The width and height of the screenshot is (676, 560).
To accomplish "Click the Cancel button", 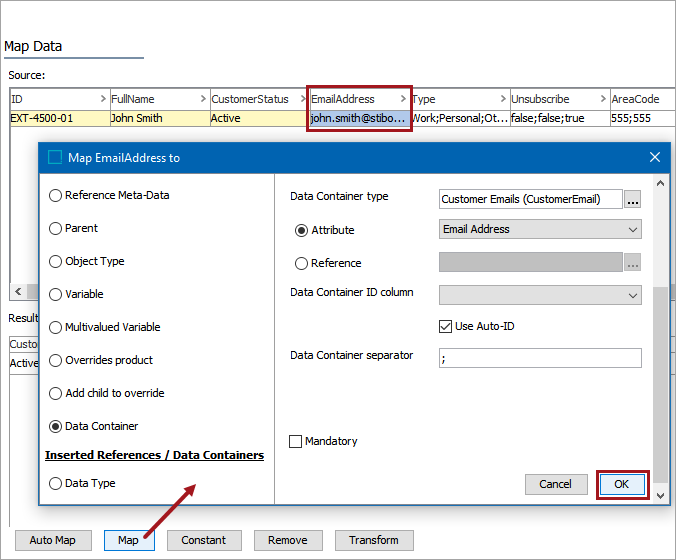I will click(555, 484).
